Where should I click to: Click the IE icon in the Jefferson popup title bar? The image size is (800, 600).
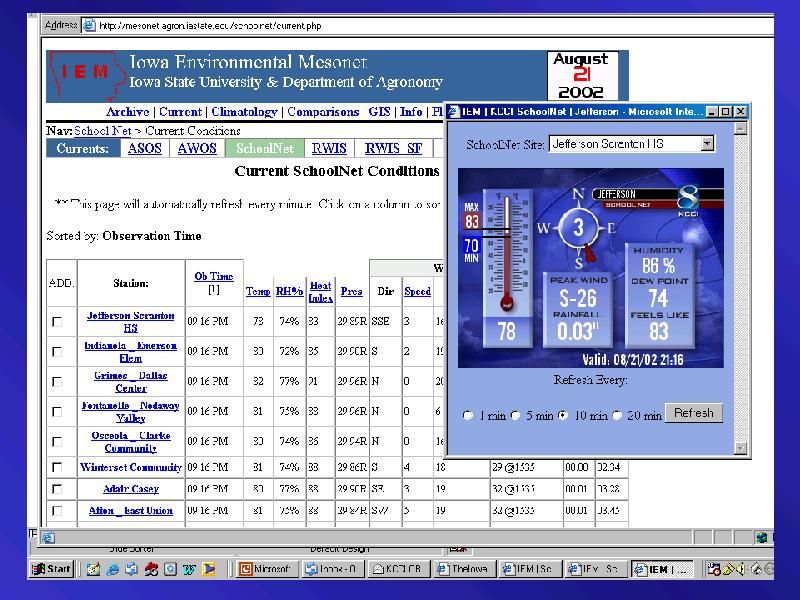[x=454, y=111]
